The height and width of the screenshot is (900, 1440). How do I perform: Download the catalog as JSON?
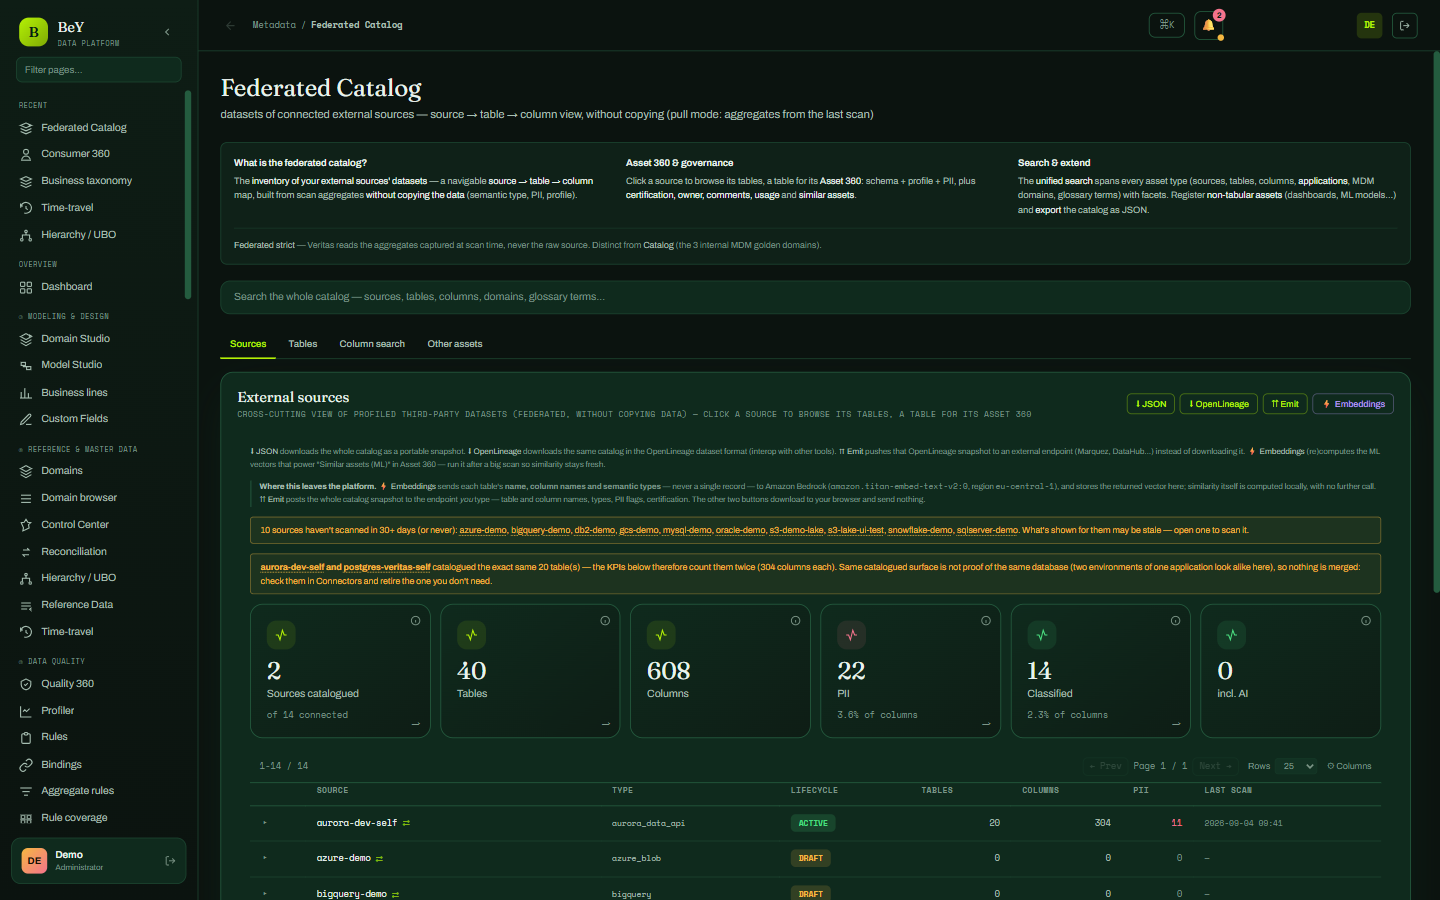coord(1151,404)
